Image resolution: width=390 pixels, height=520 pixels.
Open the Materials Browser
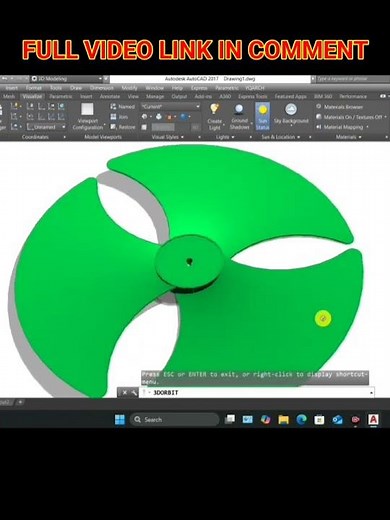[x=339, y=107]
